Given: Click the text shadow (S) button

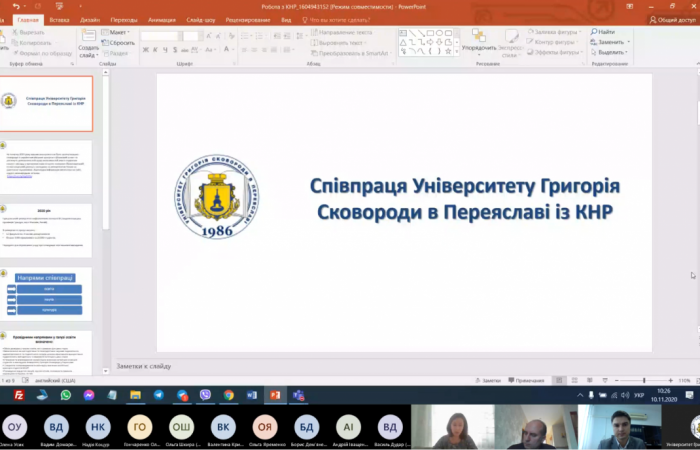Looking at the screenshot, I should [175, 50].
